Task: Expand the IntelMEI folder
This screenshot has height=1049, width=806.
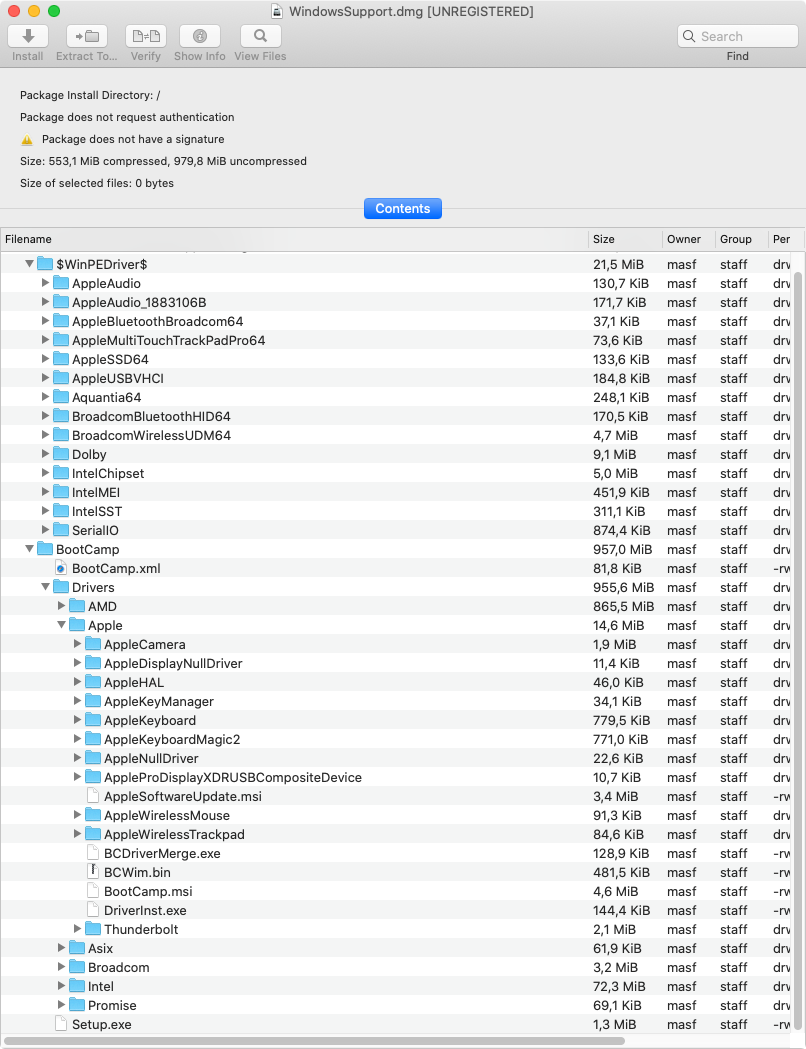Action: 45,492
